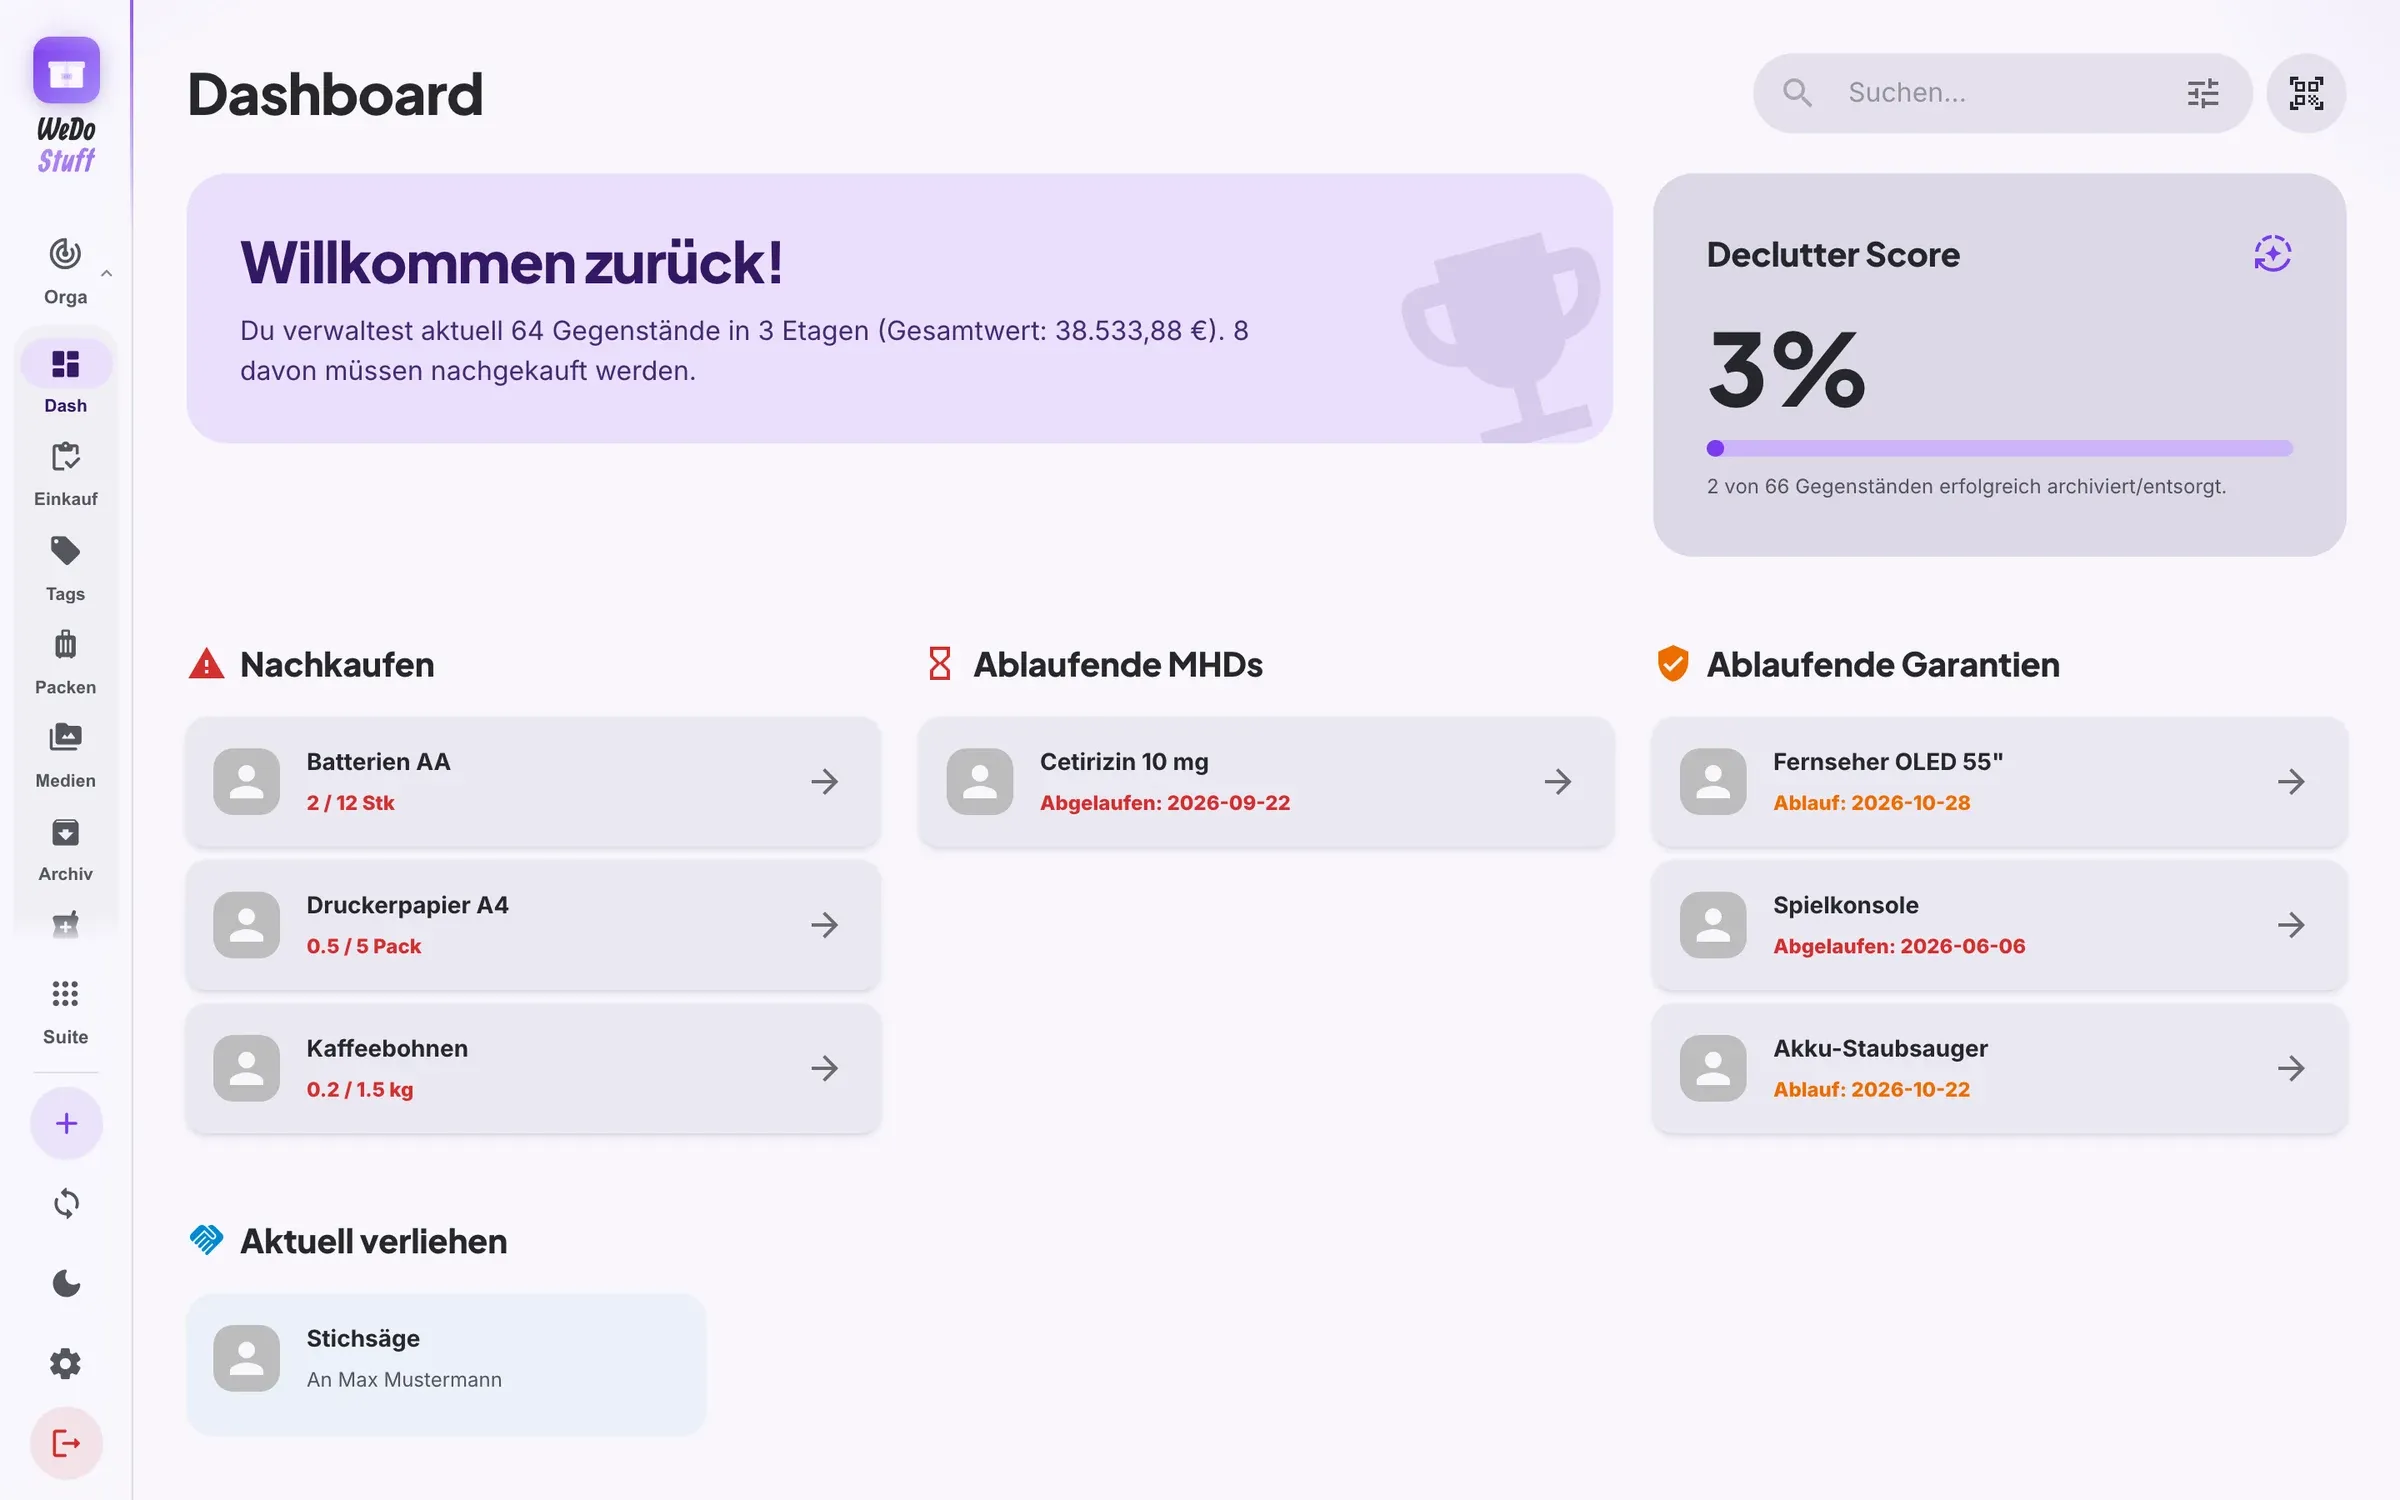Click the Spielkonsole title text
2400x1500 pixels.
point(1845,904)
